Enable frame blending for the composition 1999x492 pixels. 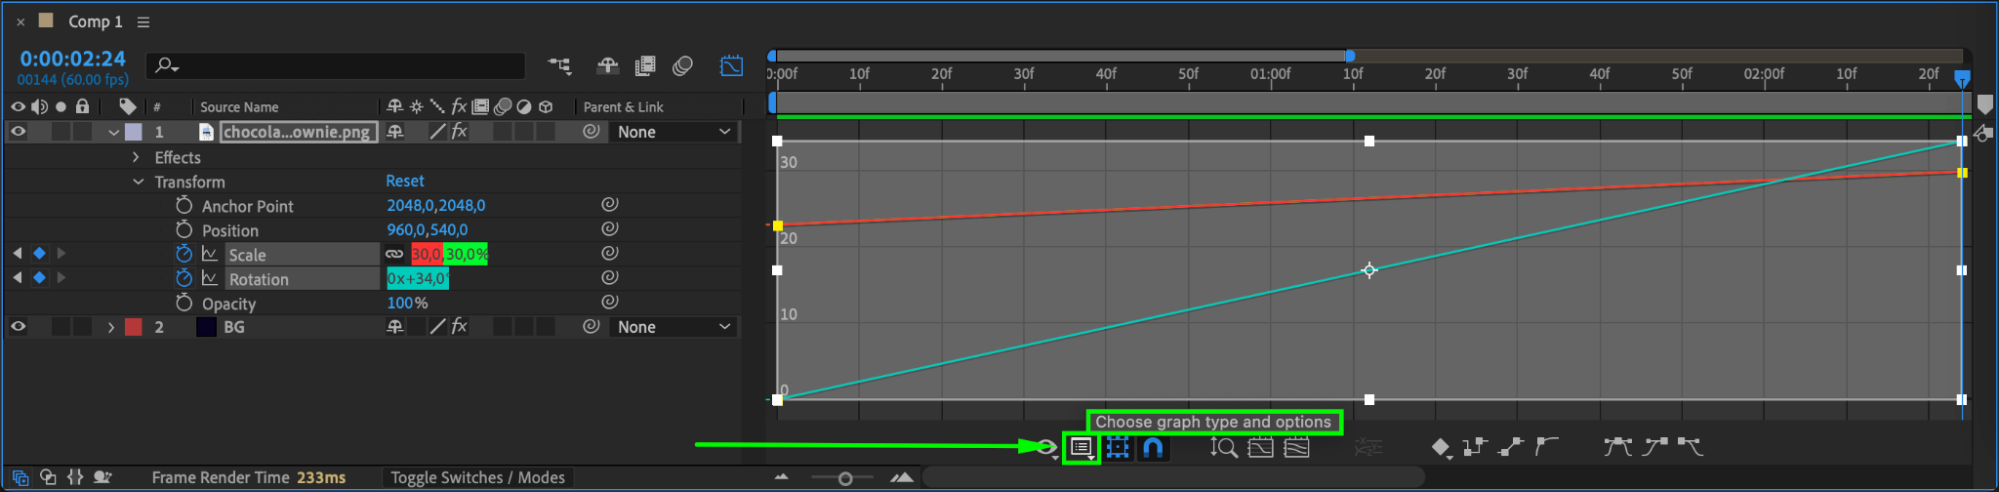(645, 66)
